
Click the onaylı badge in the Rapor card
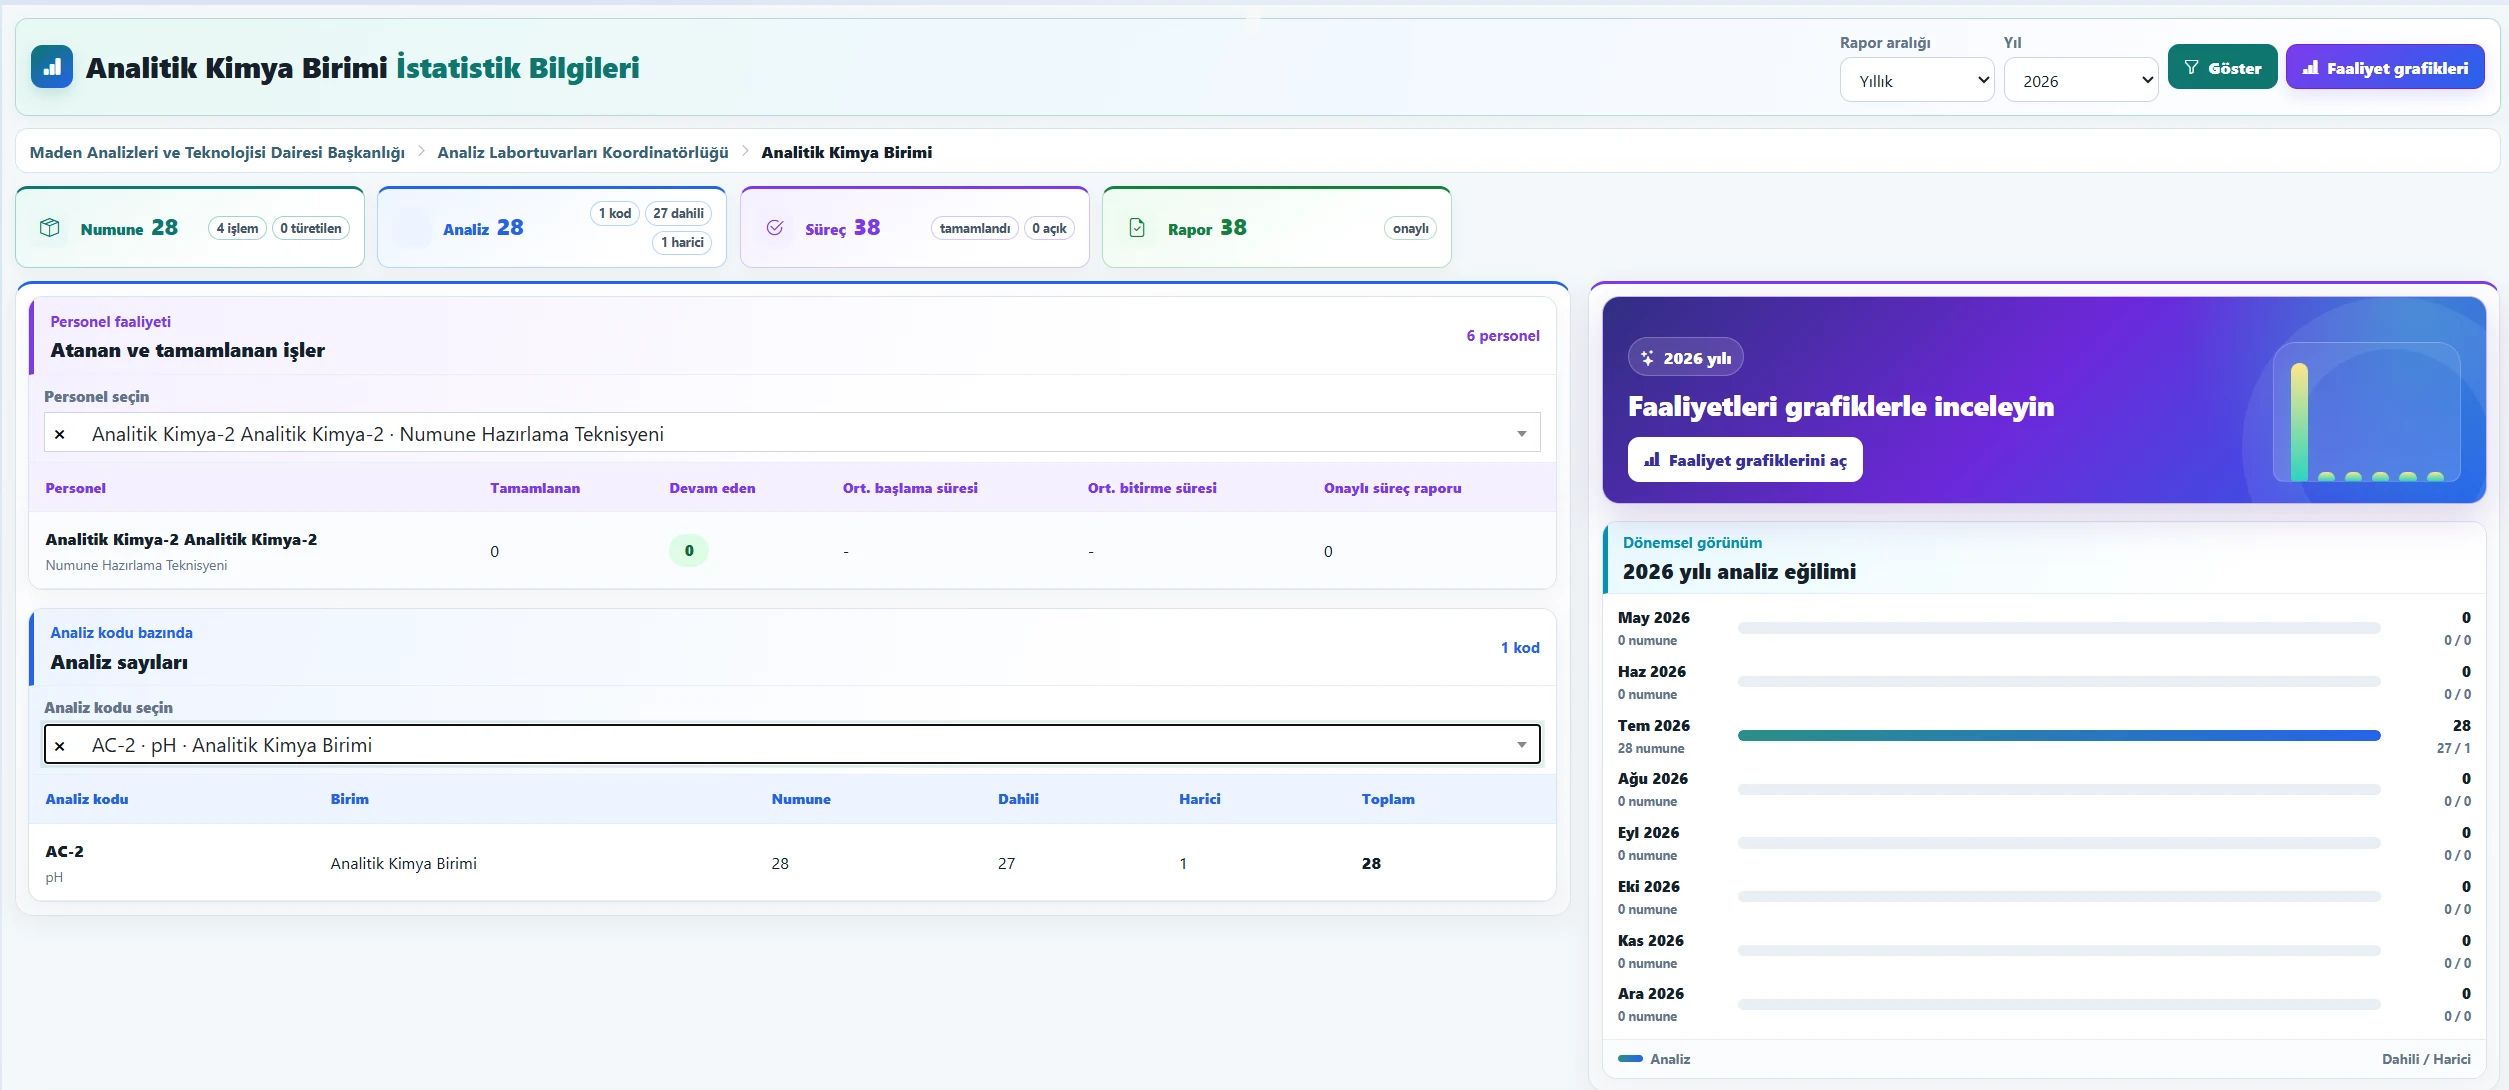1410,228
